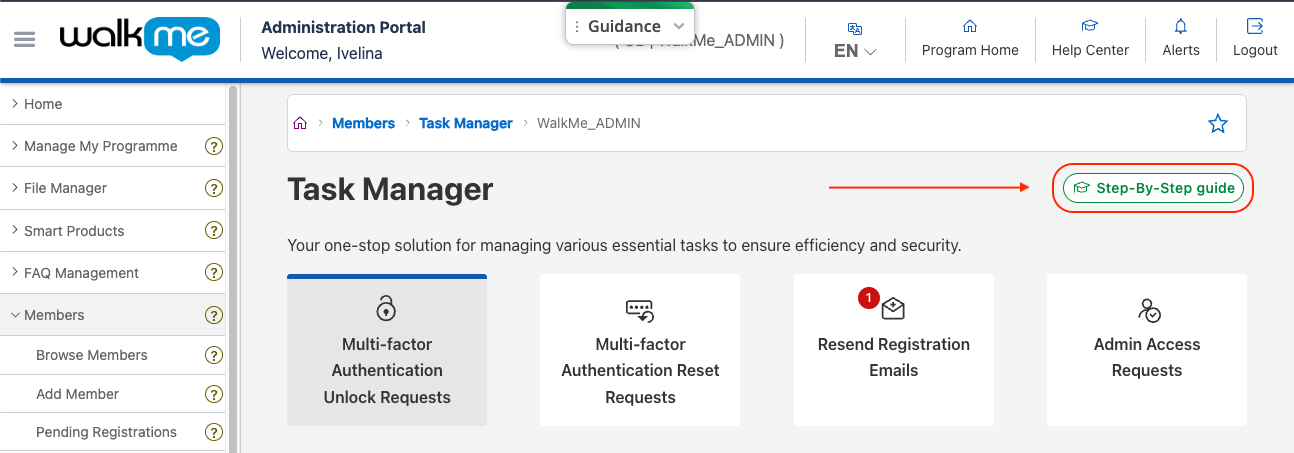Screen dimensions: 1294x453
Task: View Alerts
Action: (x=1181, y=39)
